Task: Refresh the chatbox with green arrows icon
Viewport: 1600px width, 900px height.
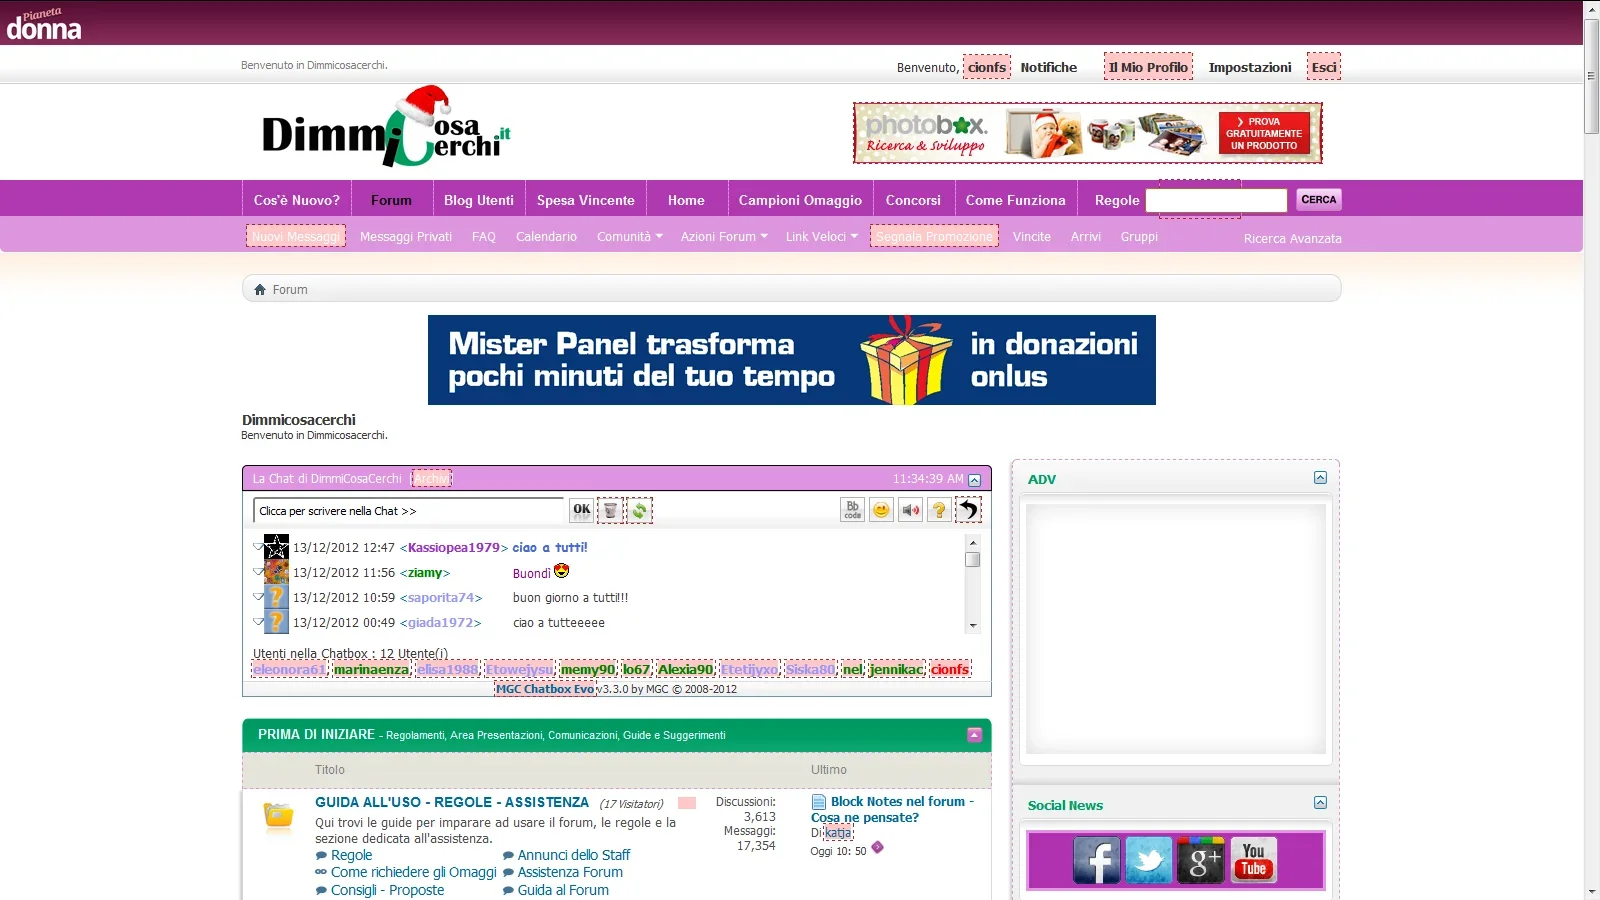Action: coord(640,511)
